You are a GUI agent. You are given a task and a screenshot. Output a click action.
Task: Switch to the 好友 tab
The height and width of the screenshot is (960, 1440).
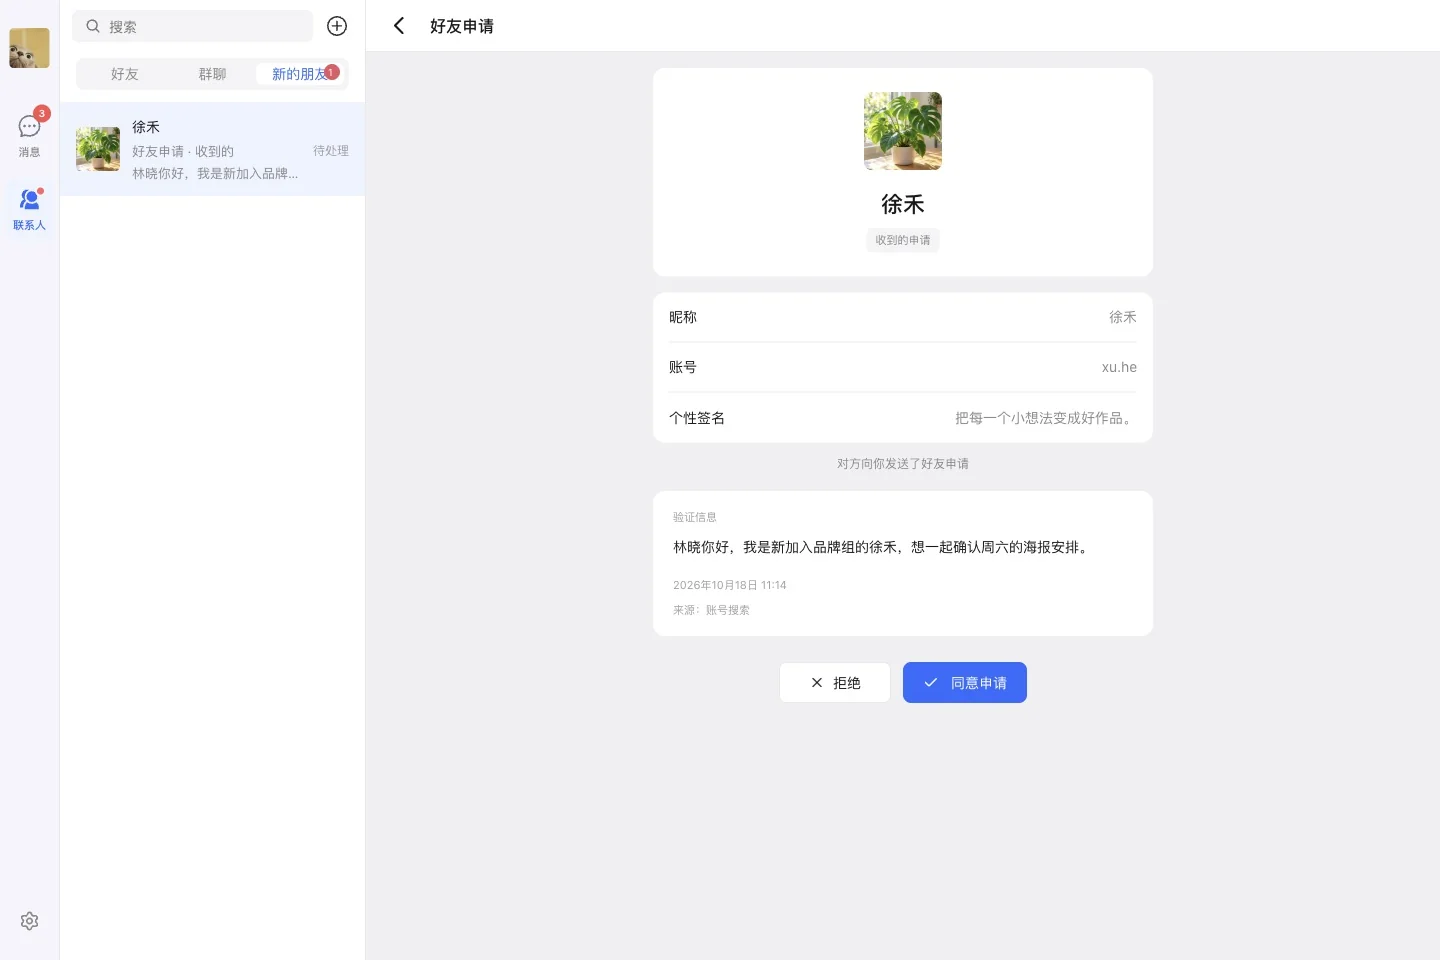tap(125, 74)
